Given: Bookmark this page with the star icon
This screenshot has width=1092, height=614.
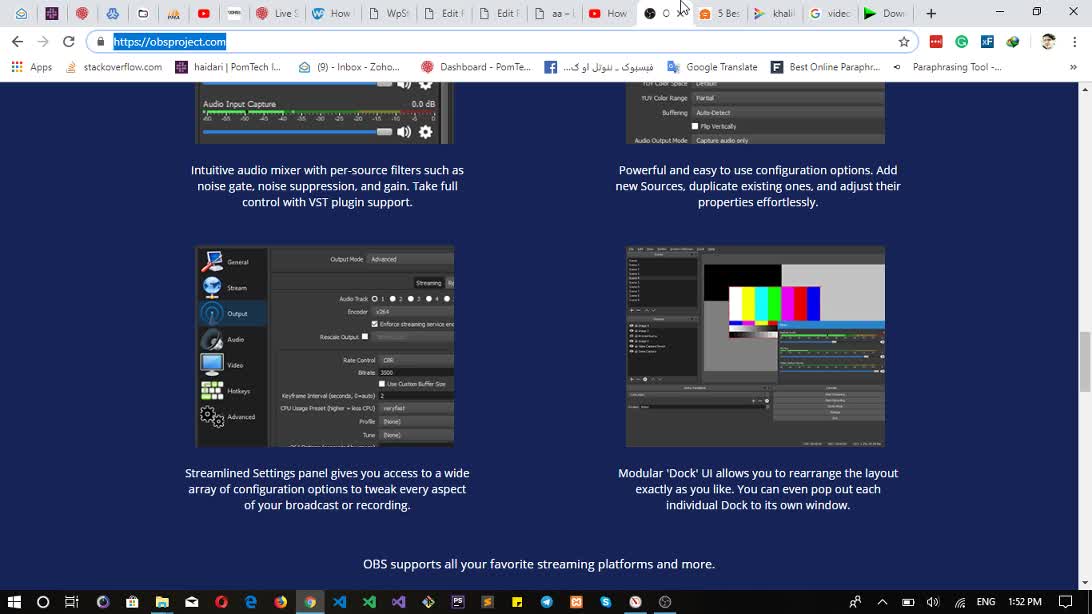Looking at the screenshot, I should (x=904, y=42).
